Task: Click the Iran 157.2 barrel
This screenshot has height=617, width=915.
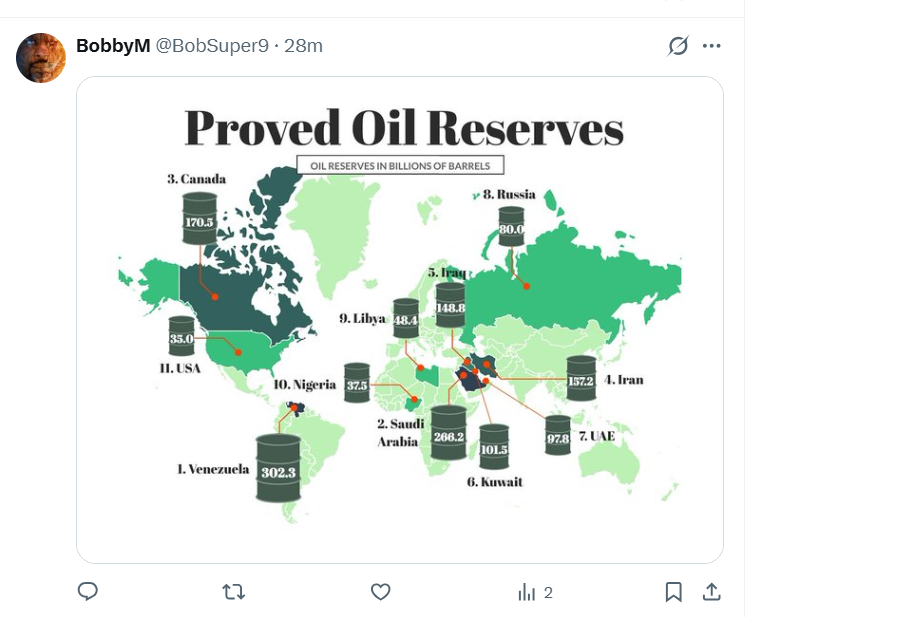Action: click(x=580, y=378)
